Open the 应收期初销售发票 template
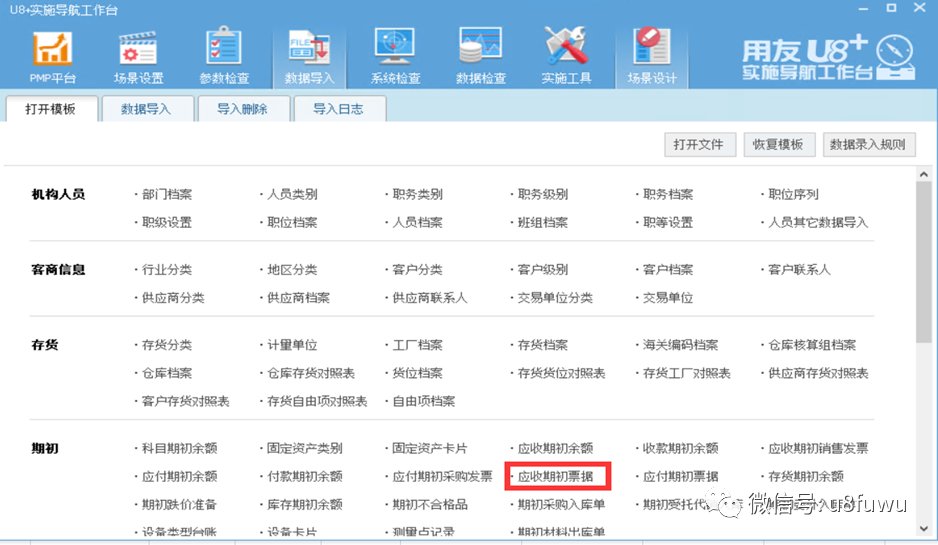This screenshot has width=938, height=545. pos(818,449)
